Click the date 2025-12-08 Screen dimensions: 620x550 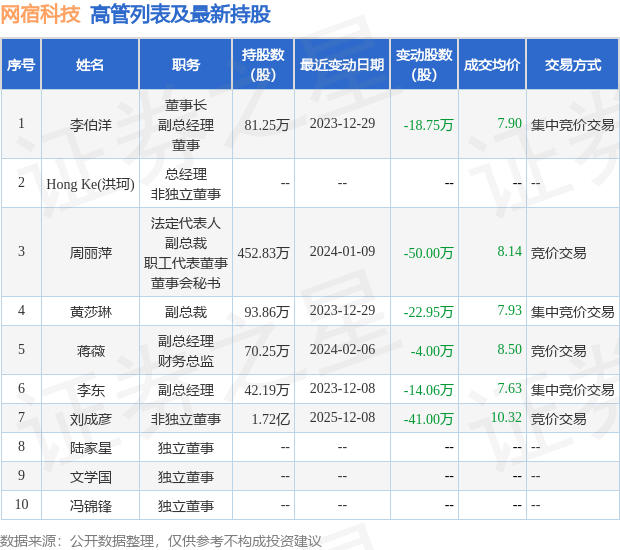[x=342, y=418]
